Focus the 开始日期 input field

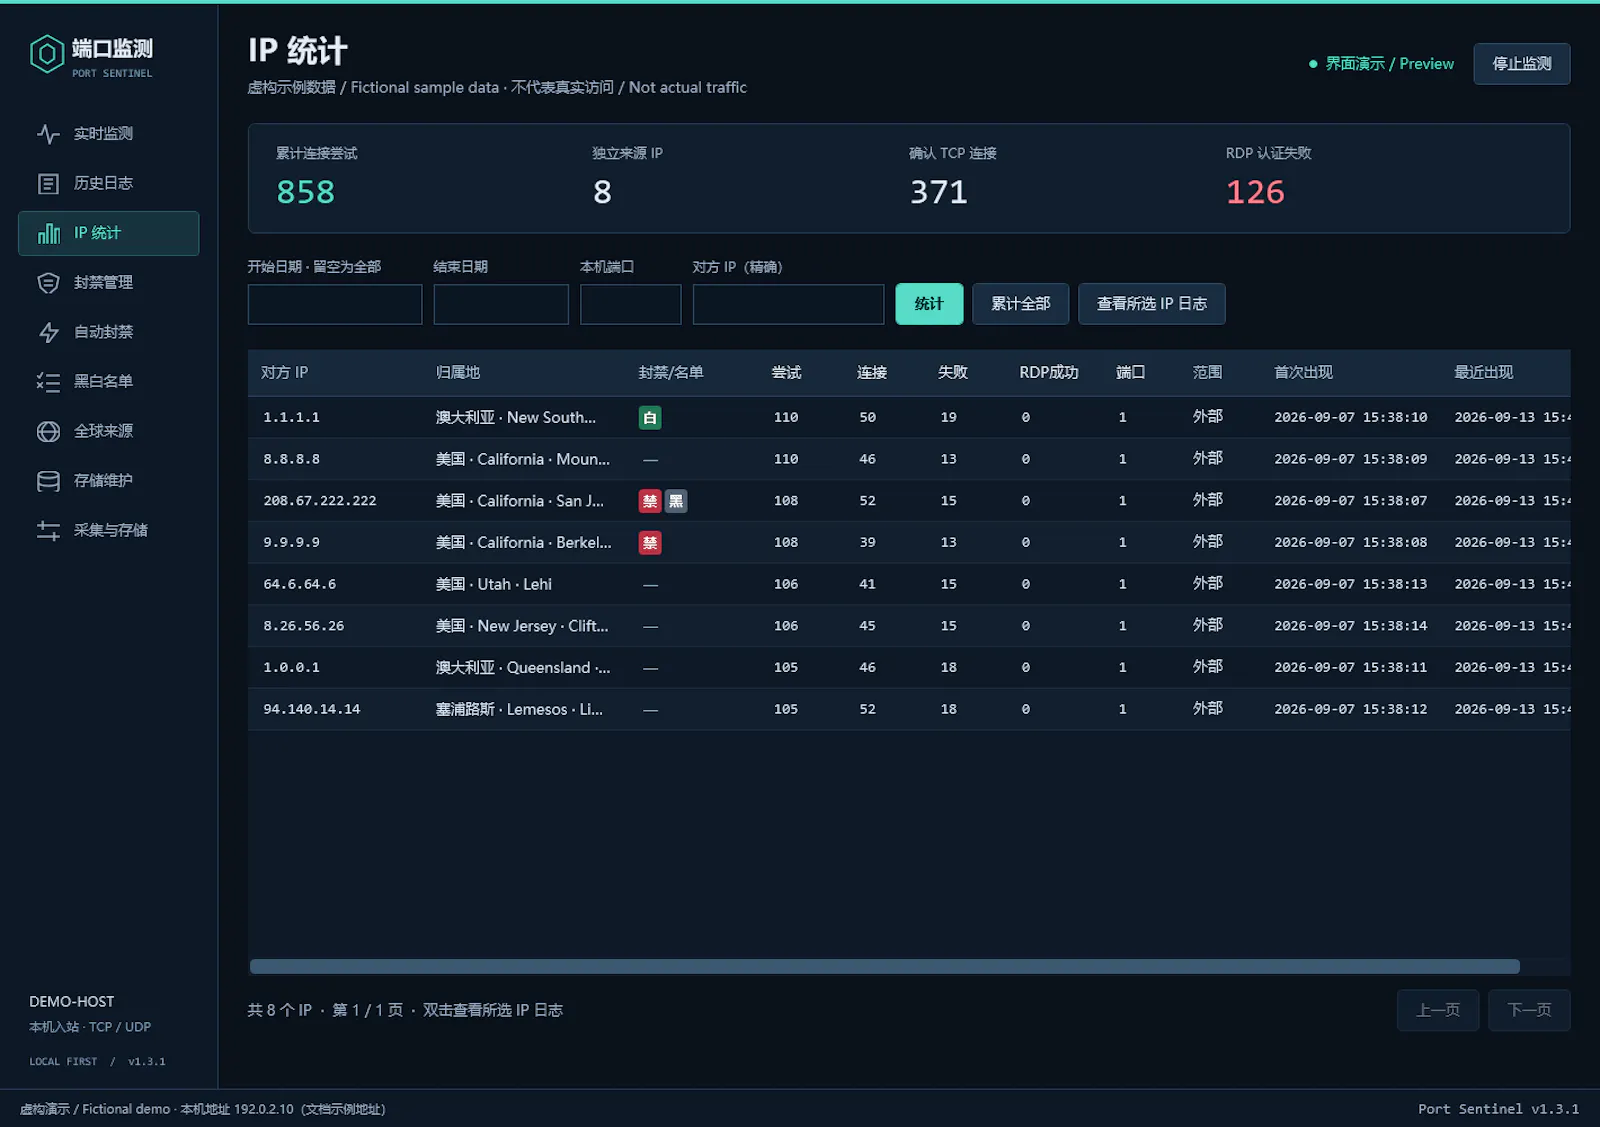[x=335, y=304]
